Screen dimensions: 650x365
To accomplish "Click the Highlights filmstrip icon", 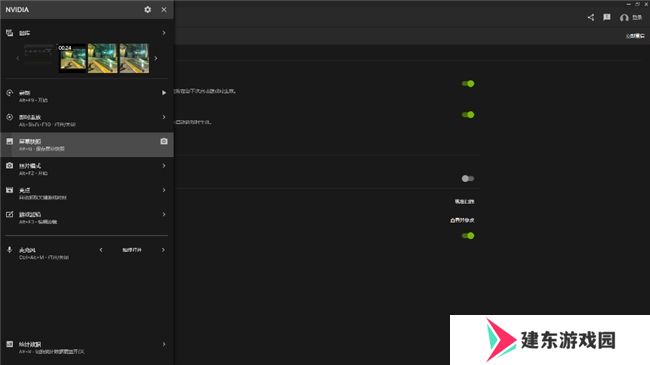I will pos(10,190).
